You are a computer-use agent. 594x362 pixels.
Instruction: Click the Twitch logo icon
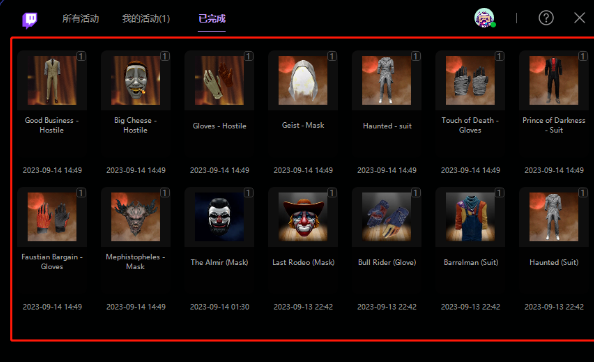pos(30,20)
